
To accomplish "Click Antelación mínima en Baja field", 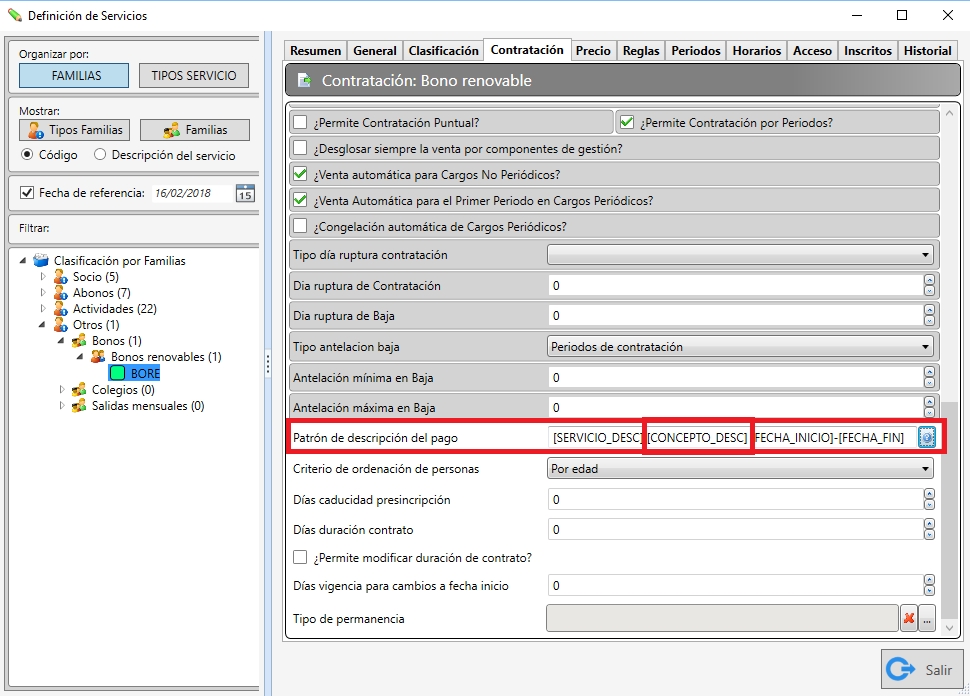I will point(736,377).
